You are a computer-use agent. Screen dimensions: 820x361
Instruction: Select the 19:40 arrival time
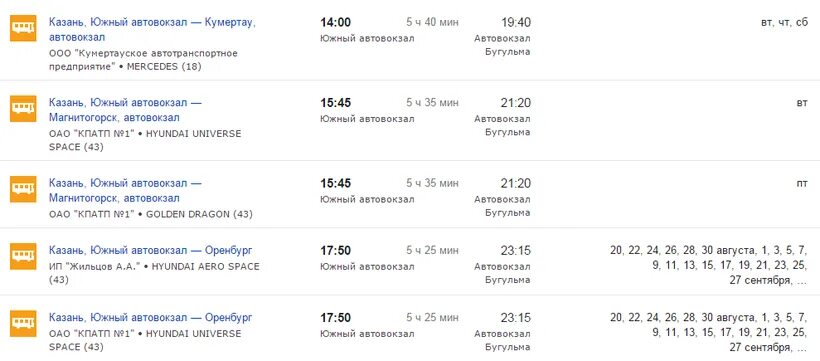[516, 22]
